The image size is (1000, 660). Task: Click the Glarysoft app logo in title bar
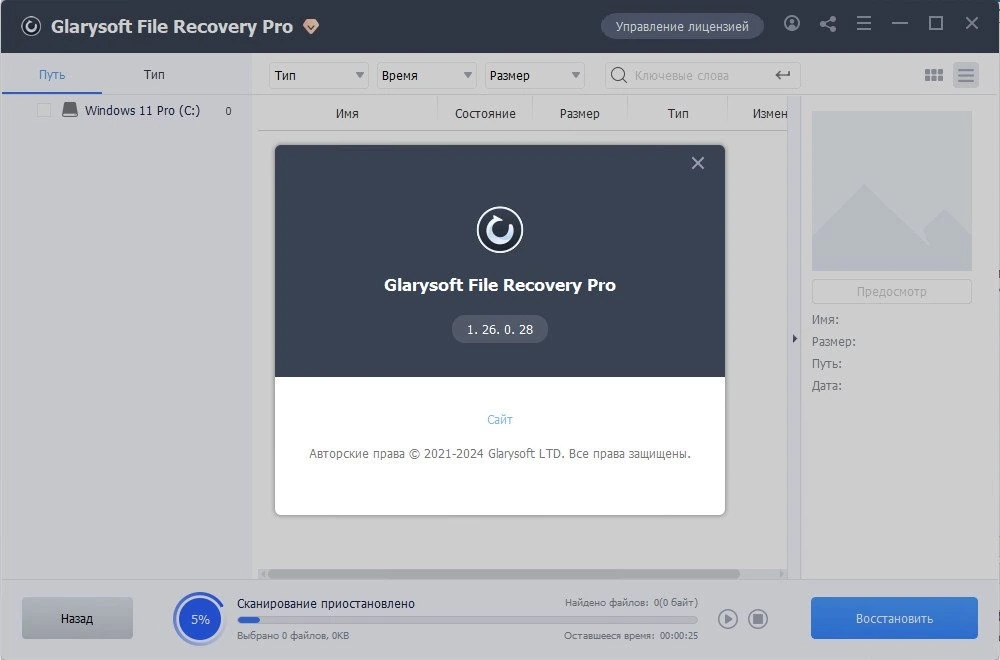[31, 26]
